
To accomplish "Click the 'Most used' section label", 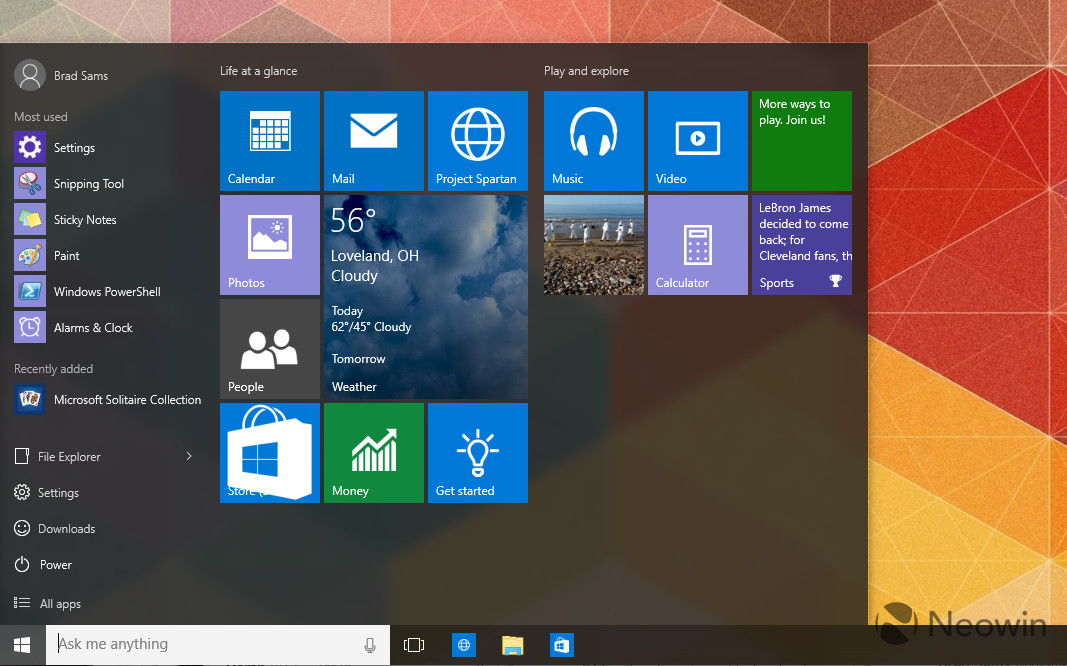I will (41, 117).
